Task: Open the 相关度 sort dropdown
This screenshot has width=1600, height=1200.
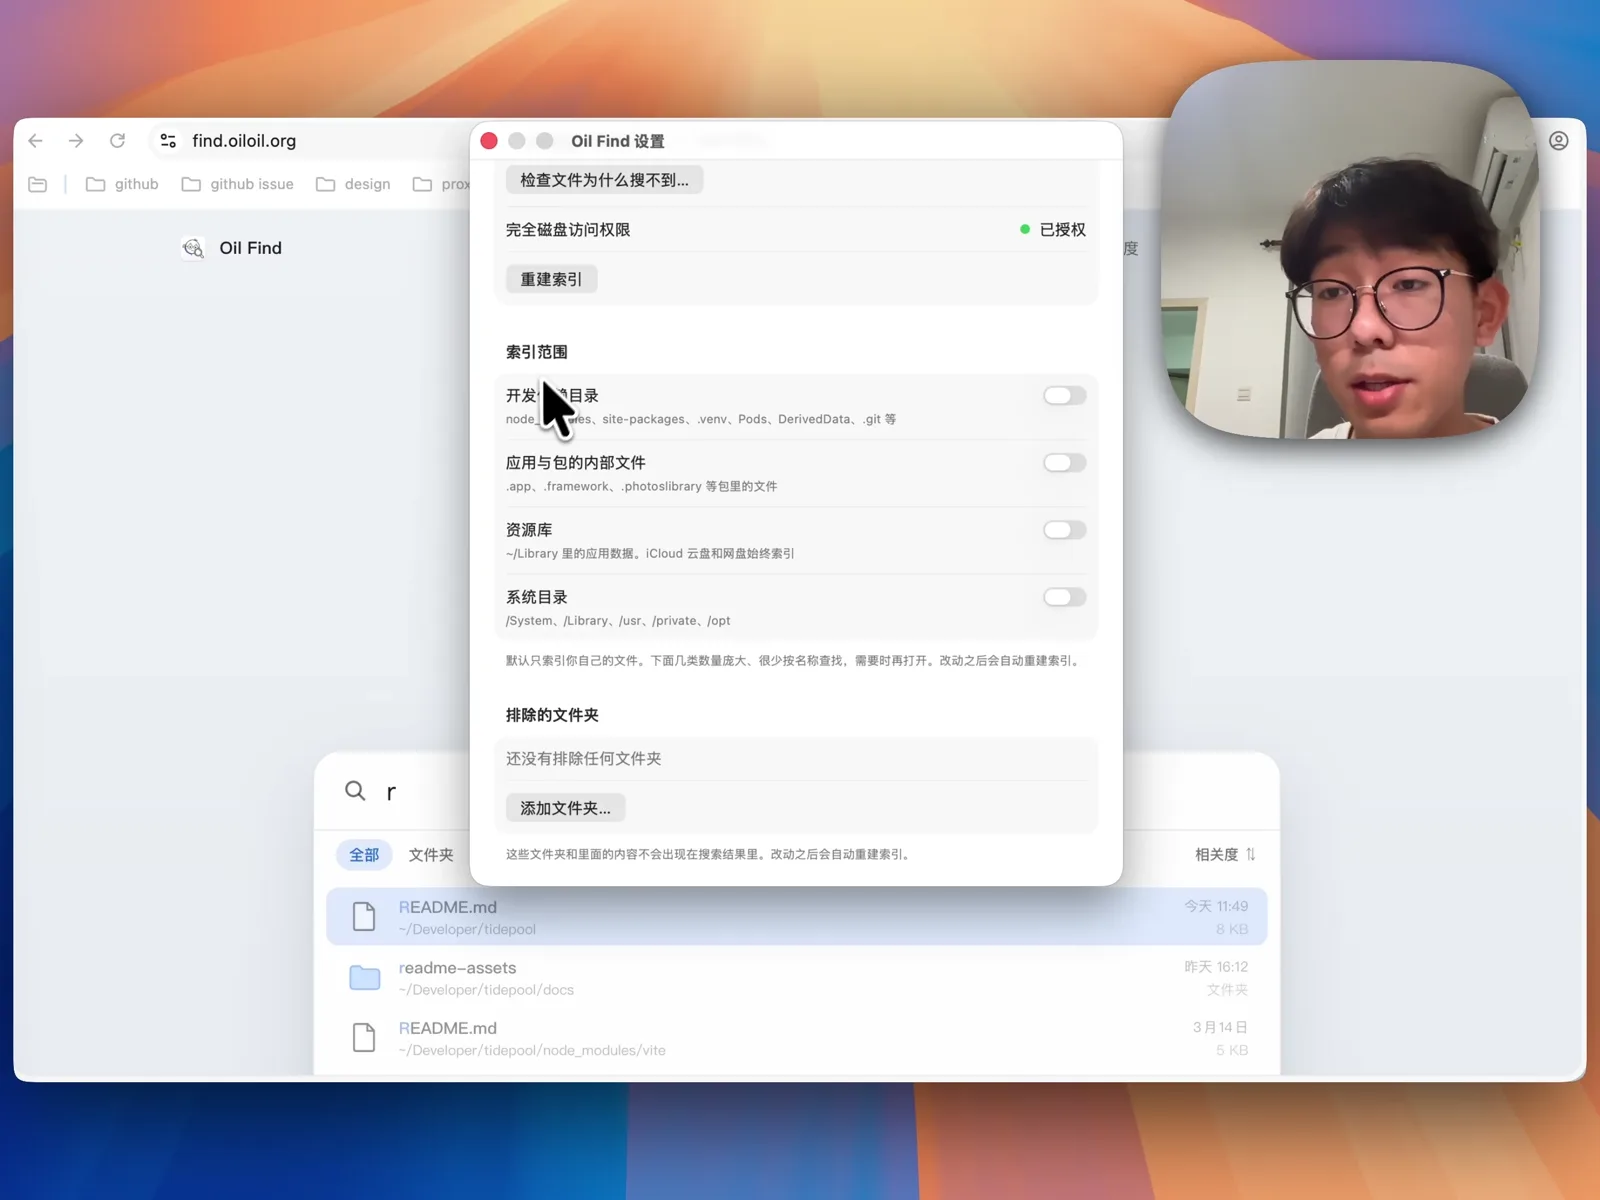Action: click(1225, 854)
